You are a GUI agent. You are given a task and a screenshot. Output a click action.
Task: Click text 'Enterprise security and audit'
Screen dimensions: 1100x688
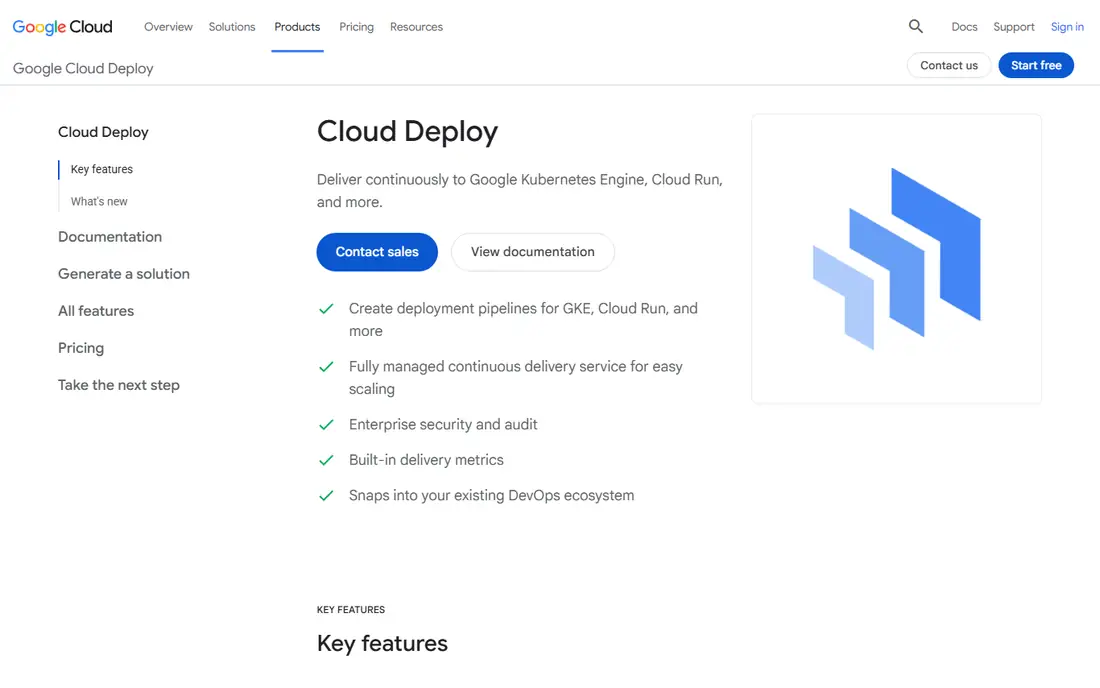(x=443, y=424)
